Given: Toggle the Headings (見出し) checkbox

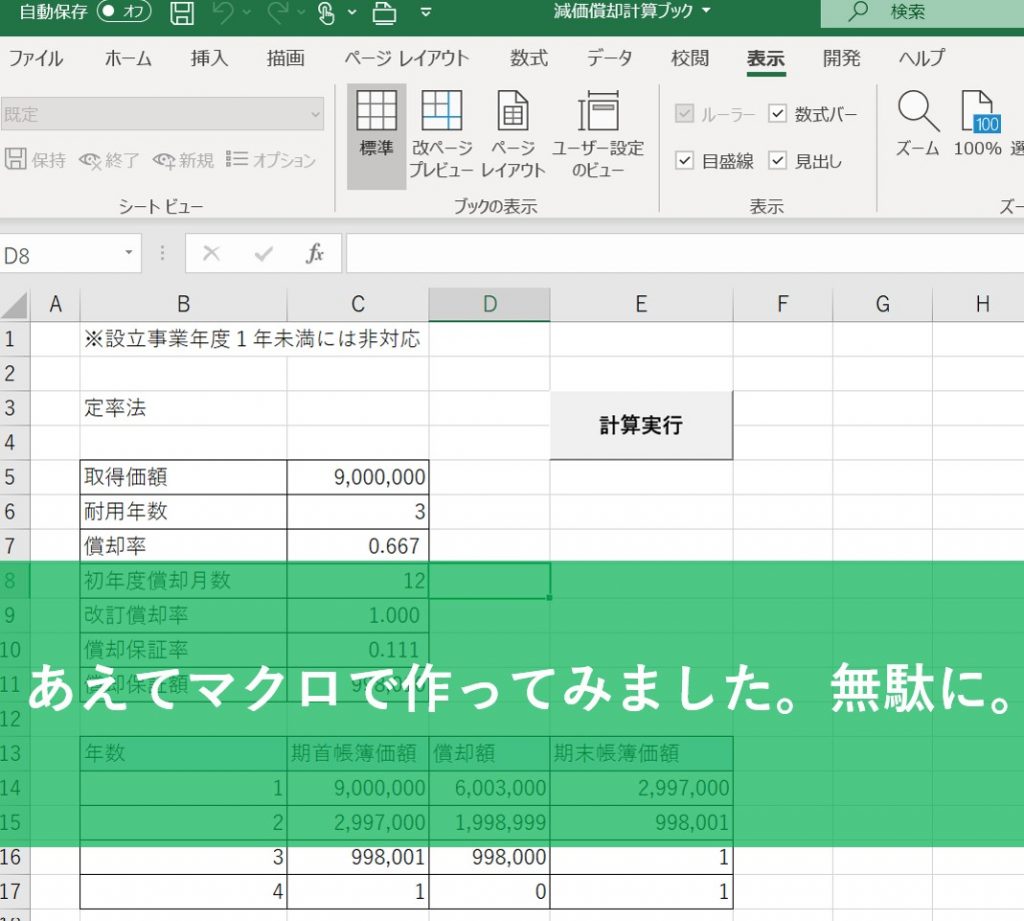Looking at the screenshot, I should (x=777, y=161).
